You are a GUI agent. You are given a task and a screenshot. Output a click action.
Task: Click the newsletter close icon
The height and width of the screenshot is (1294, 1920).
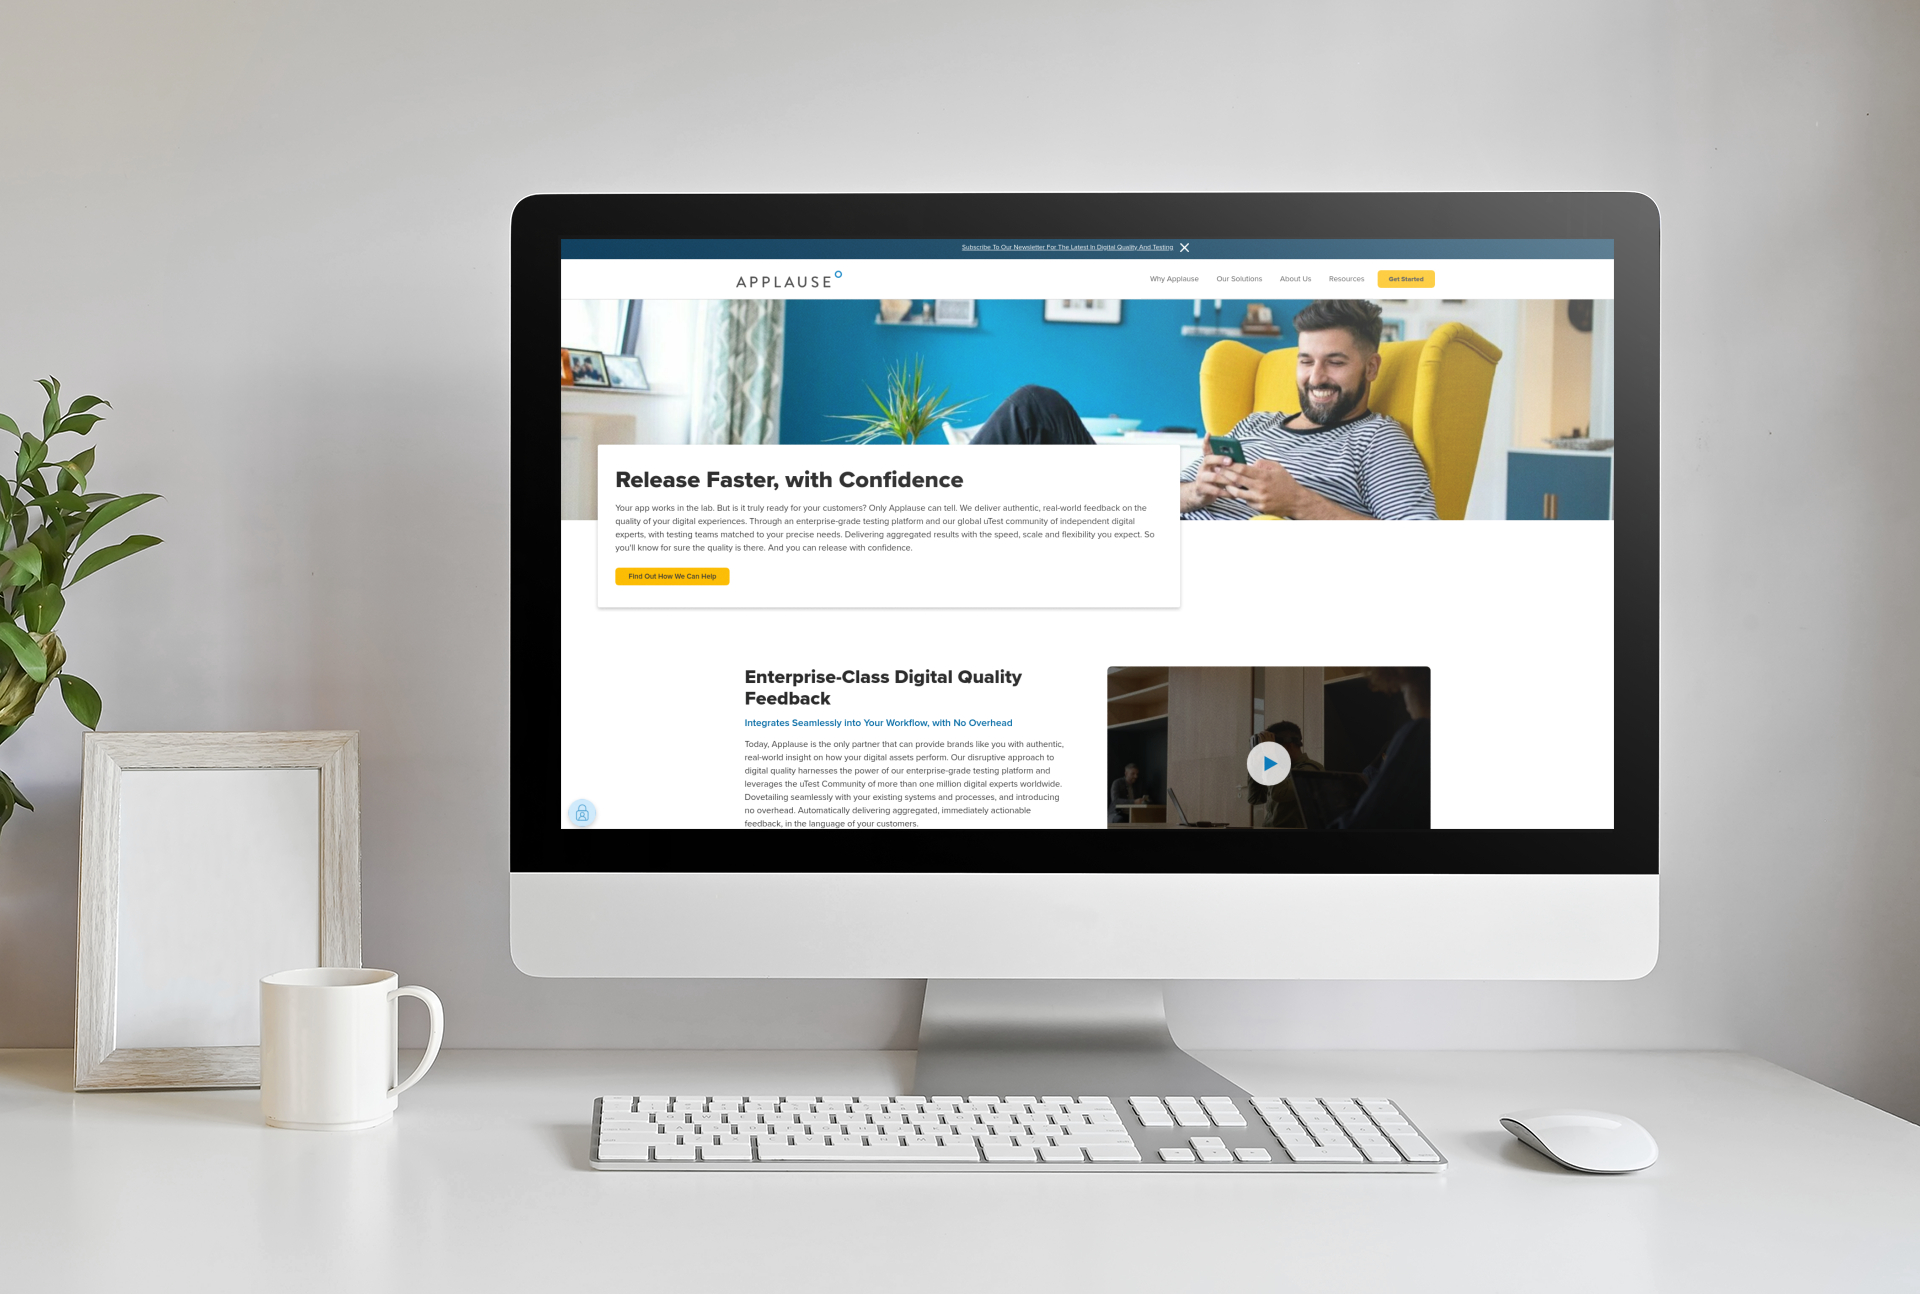click(x=1190, y=248)
